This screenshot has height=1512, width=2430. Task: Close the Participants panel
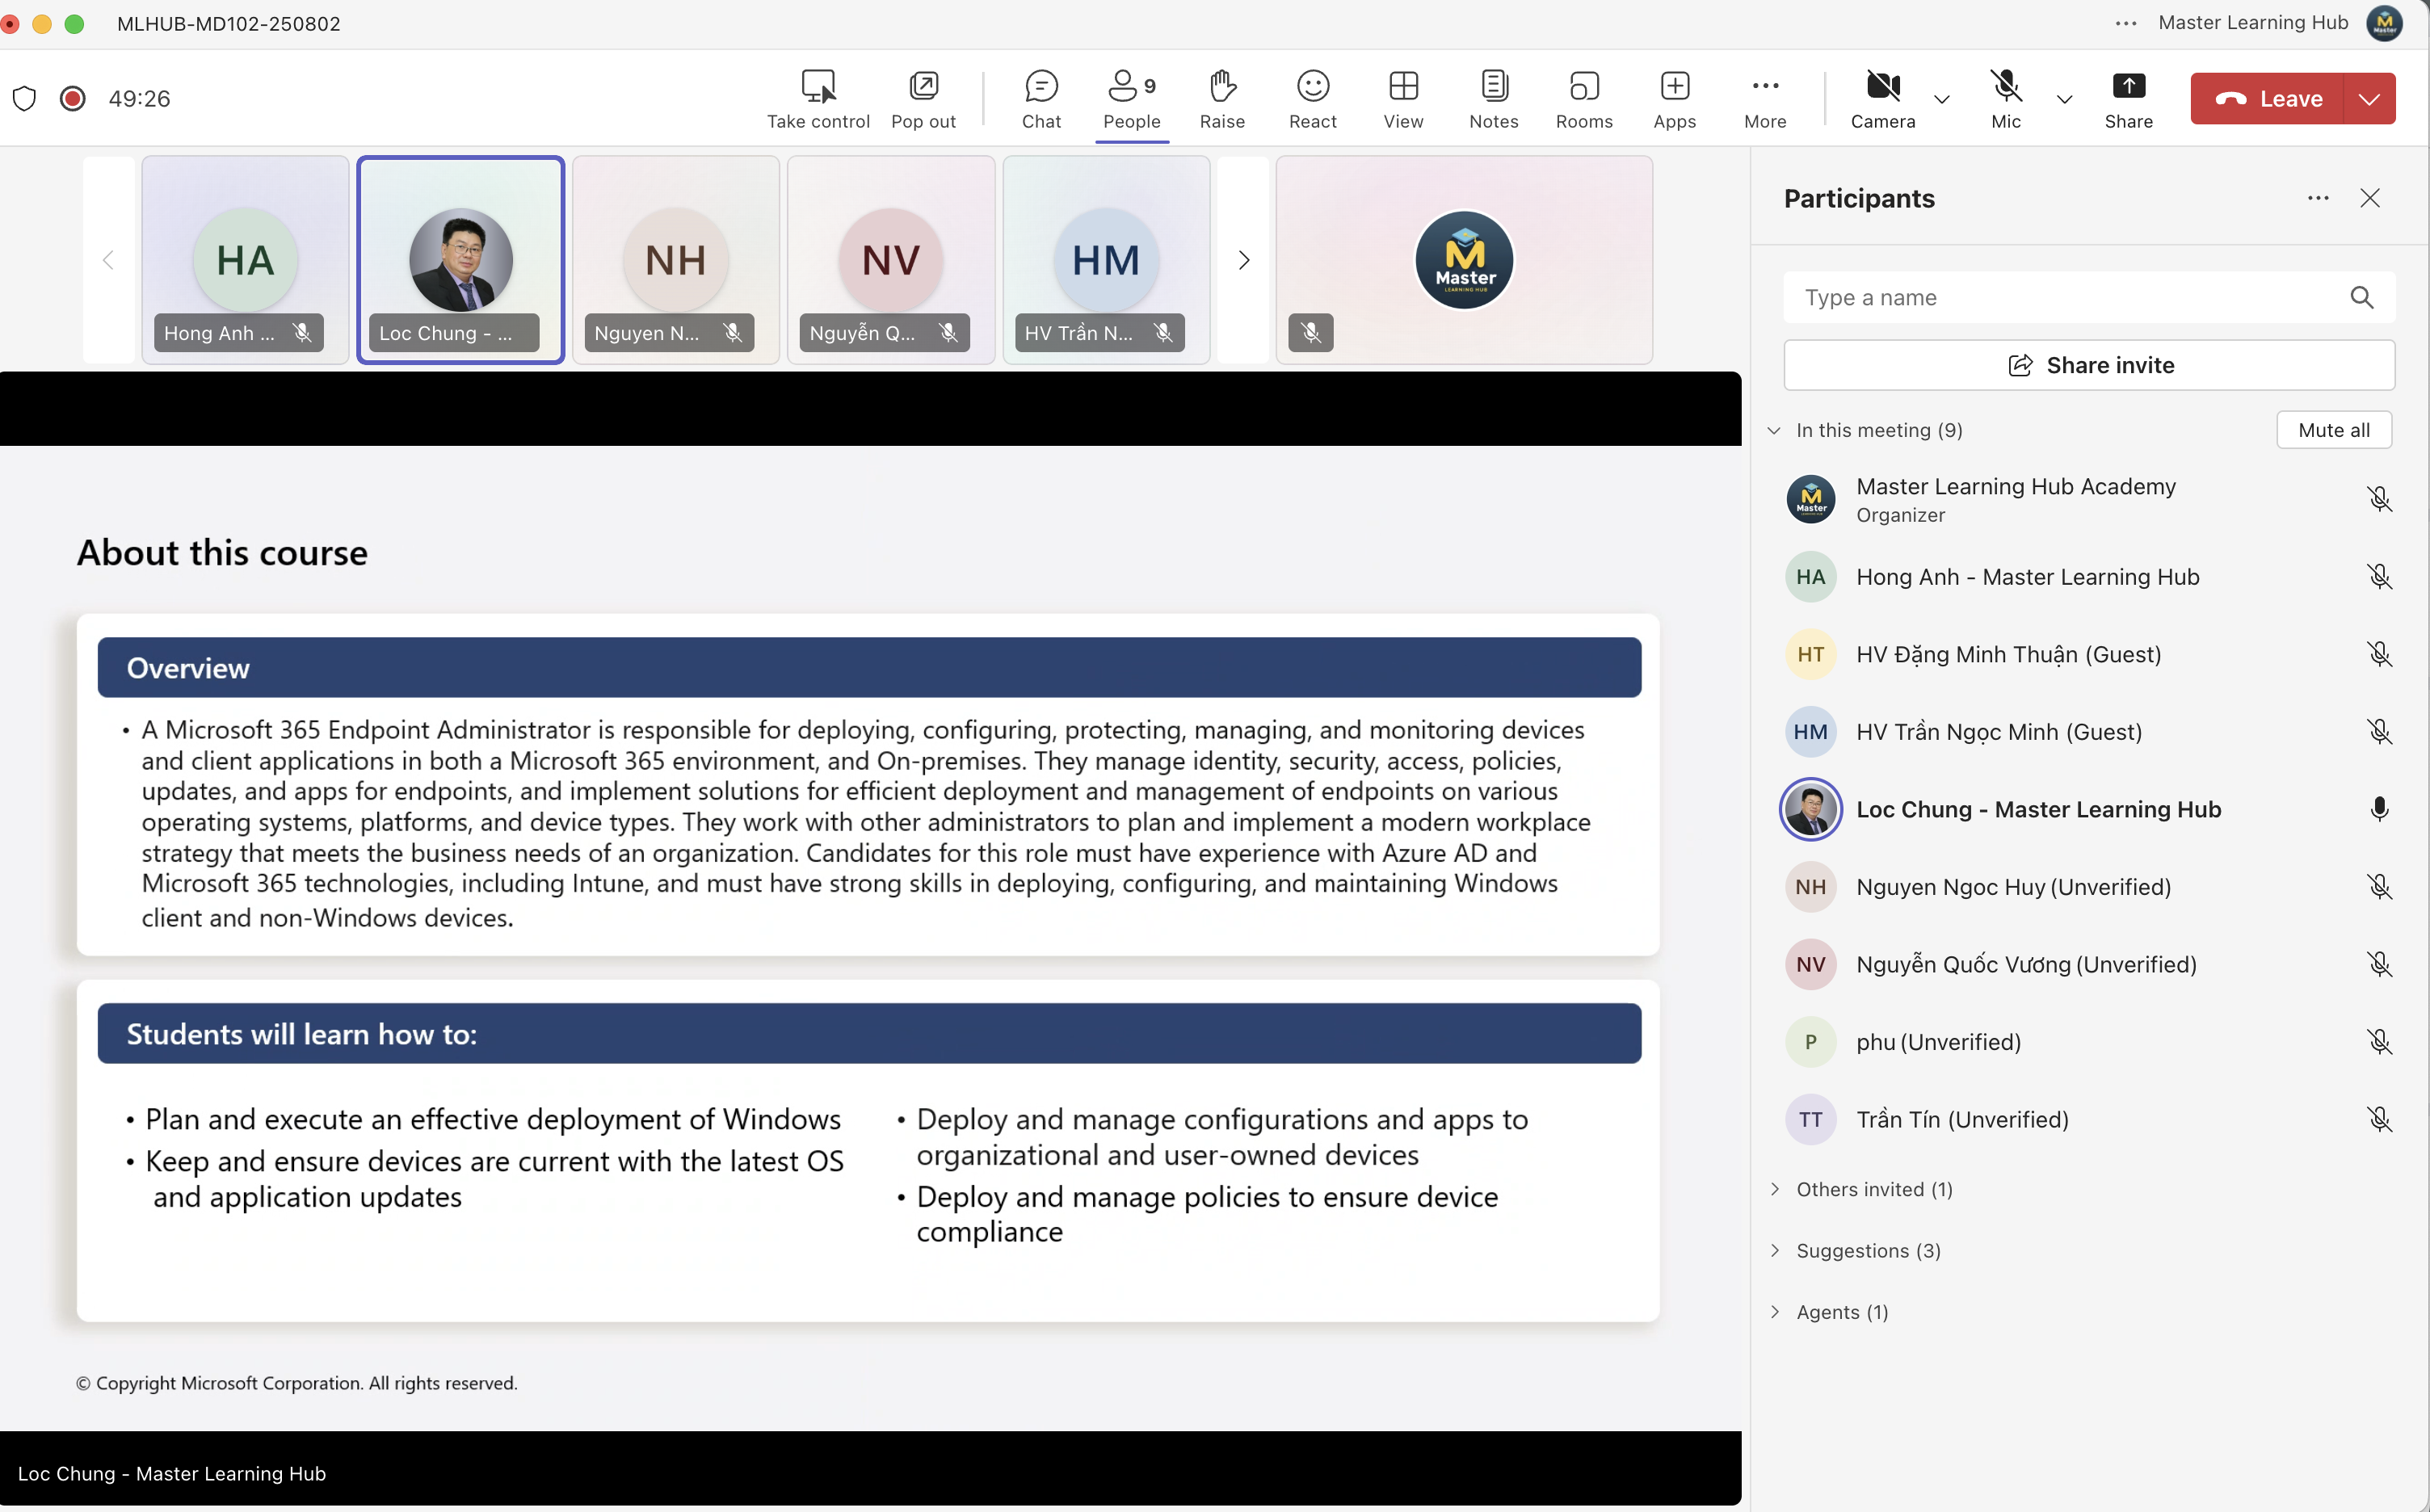coord(2370,198)
